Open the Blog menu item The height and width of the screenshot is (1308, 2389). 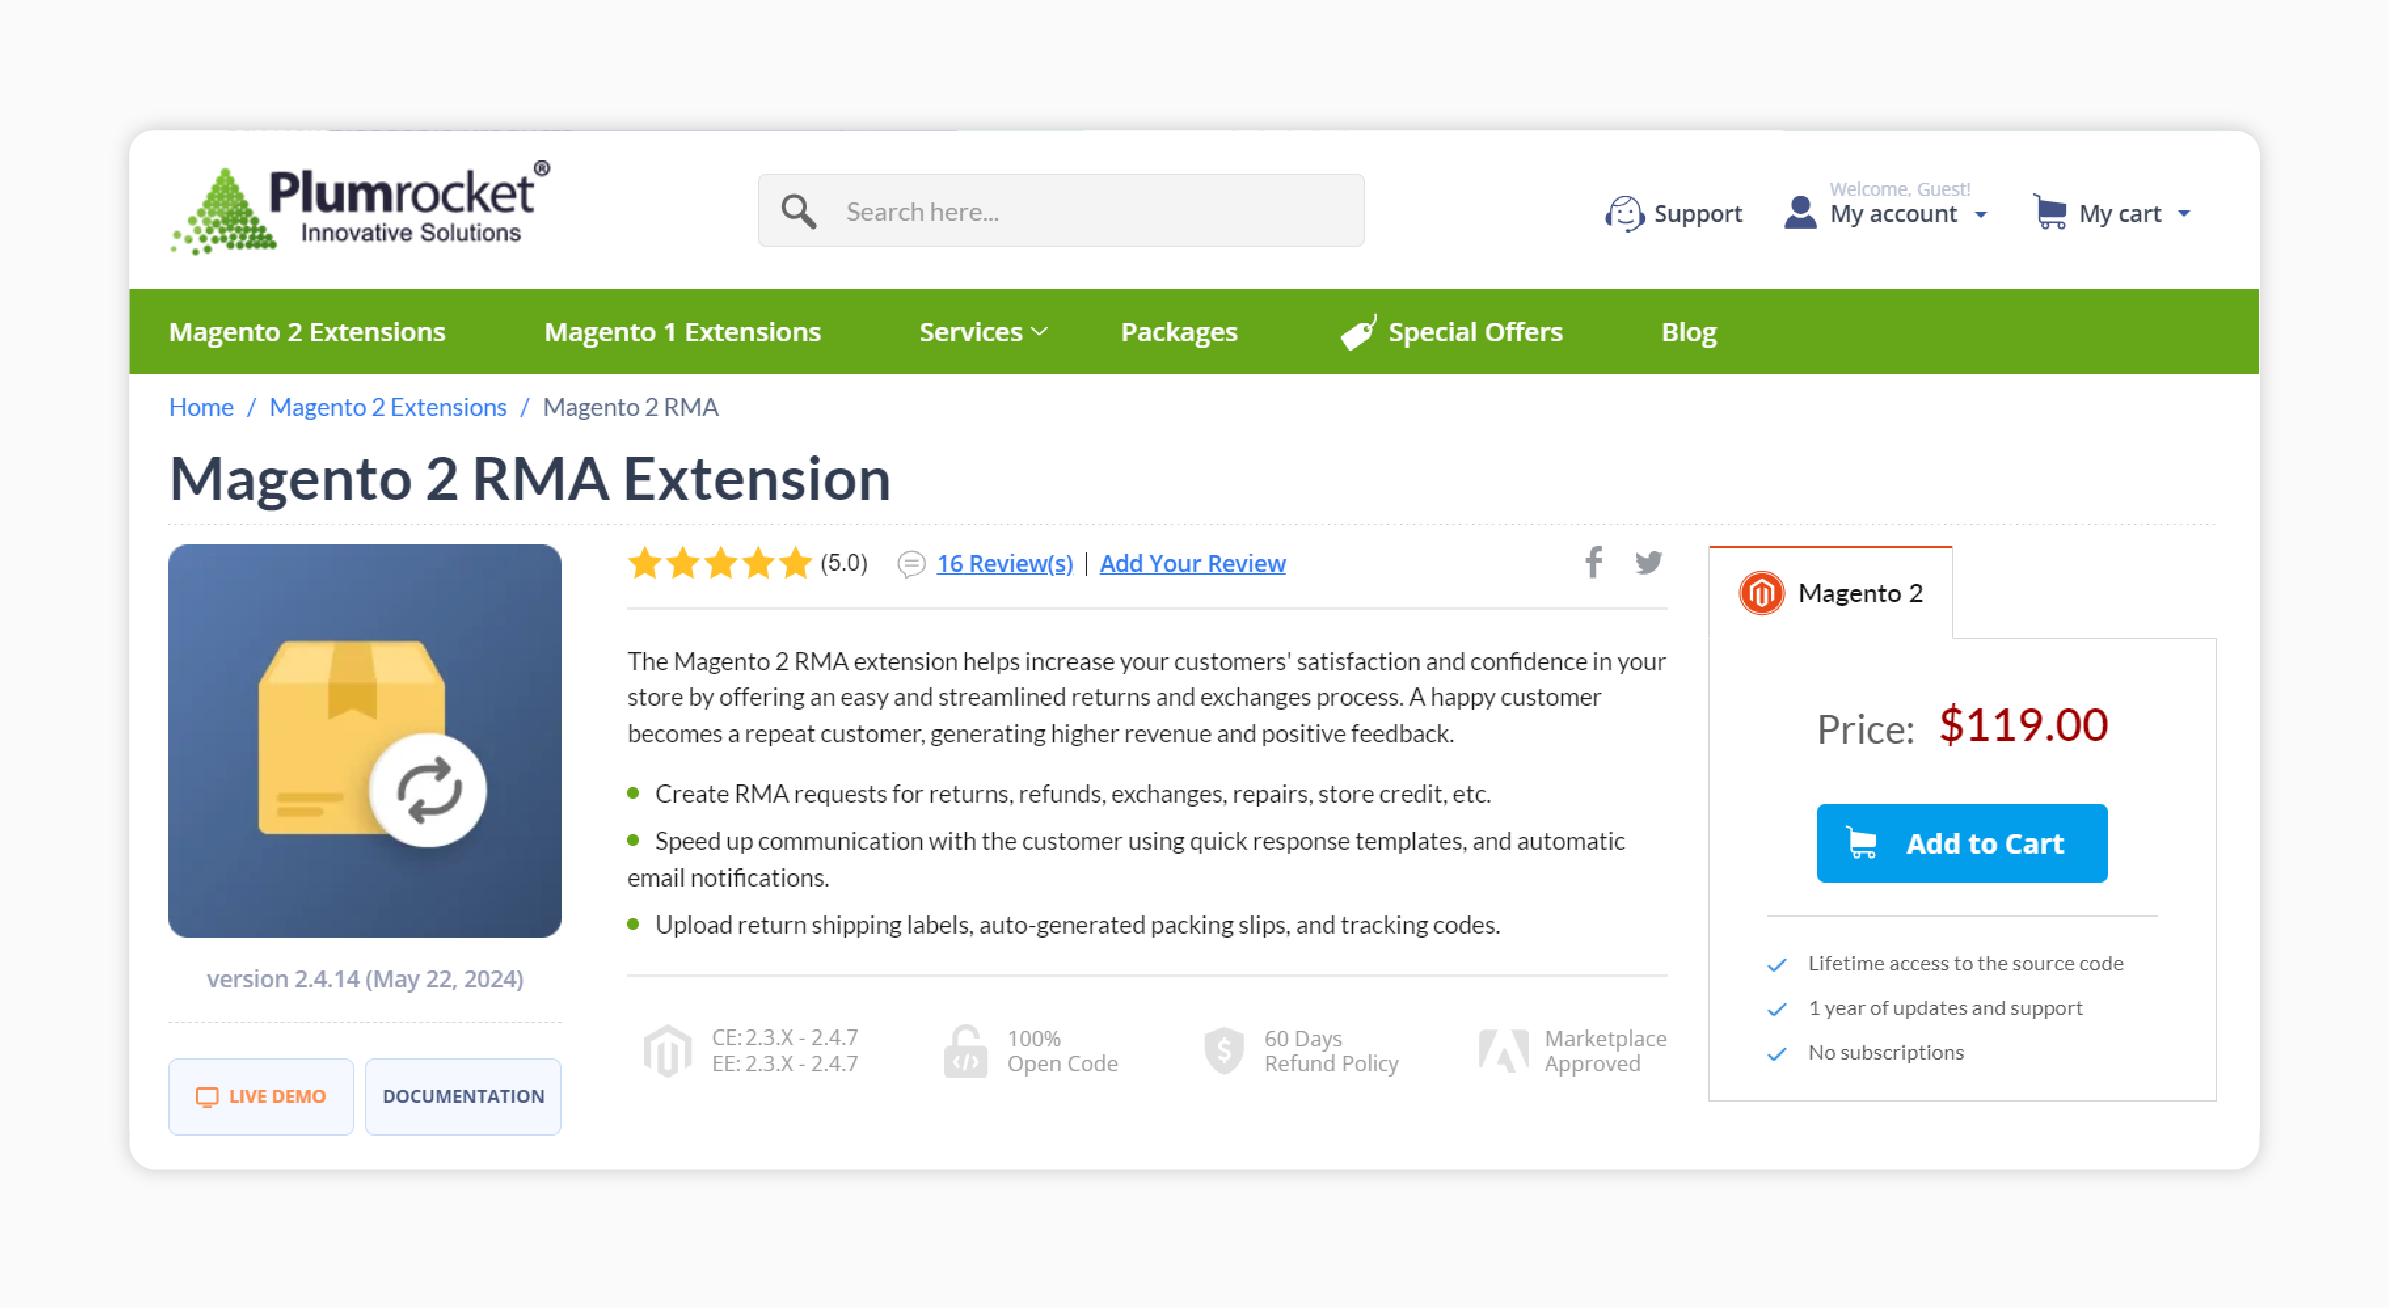click(1689, 332)
